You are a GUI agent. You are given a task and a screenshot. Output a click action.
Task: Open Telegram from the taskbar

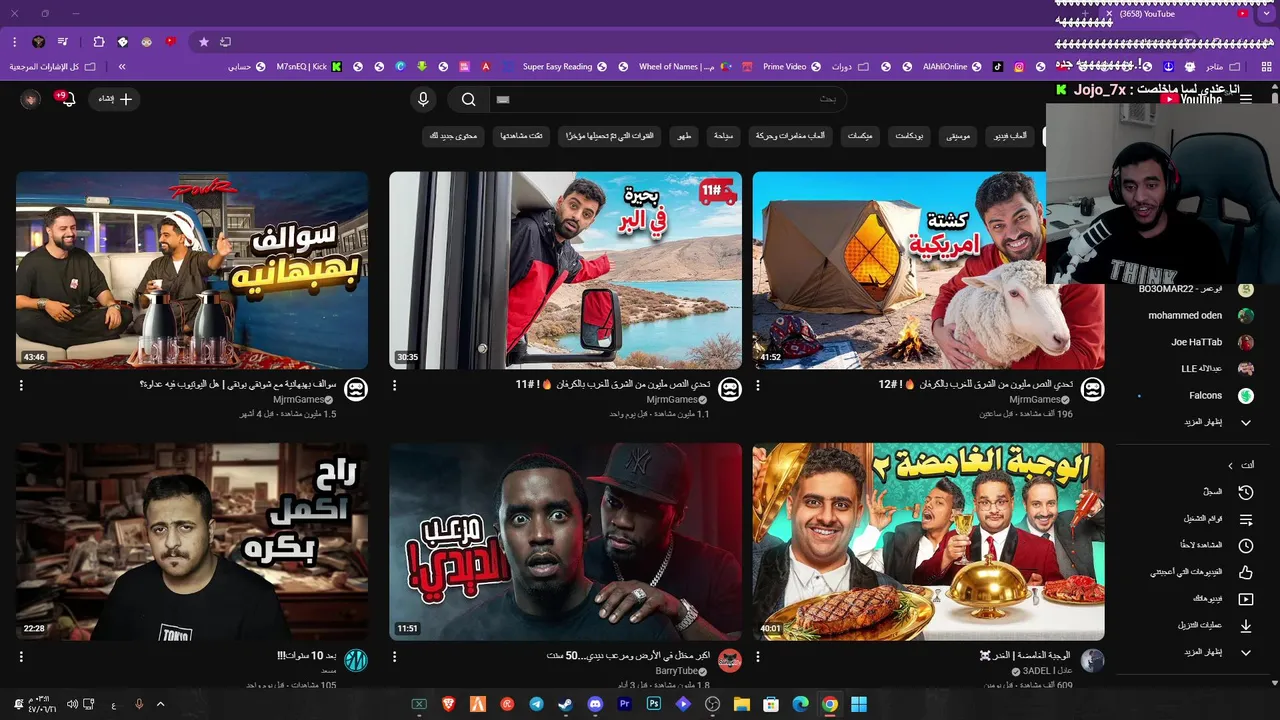pos(536,704)
